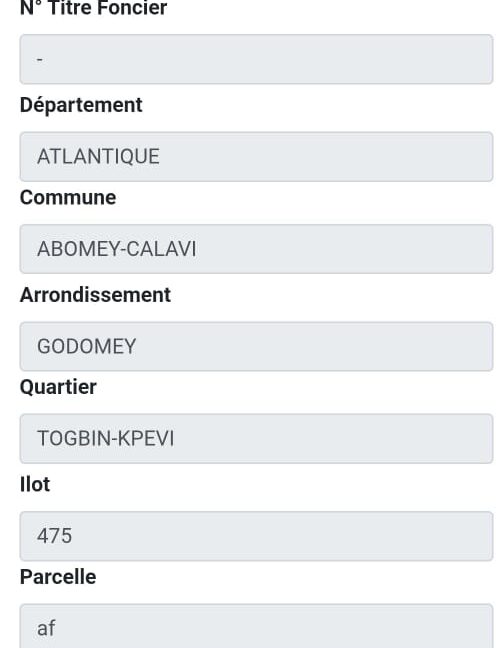Select the Quartier field showing TOGBIN-KPEVI
The width and height of the screenshot is (499, 648).
pos(256,438)
